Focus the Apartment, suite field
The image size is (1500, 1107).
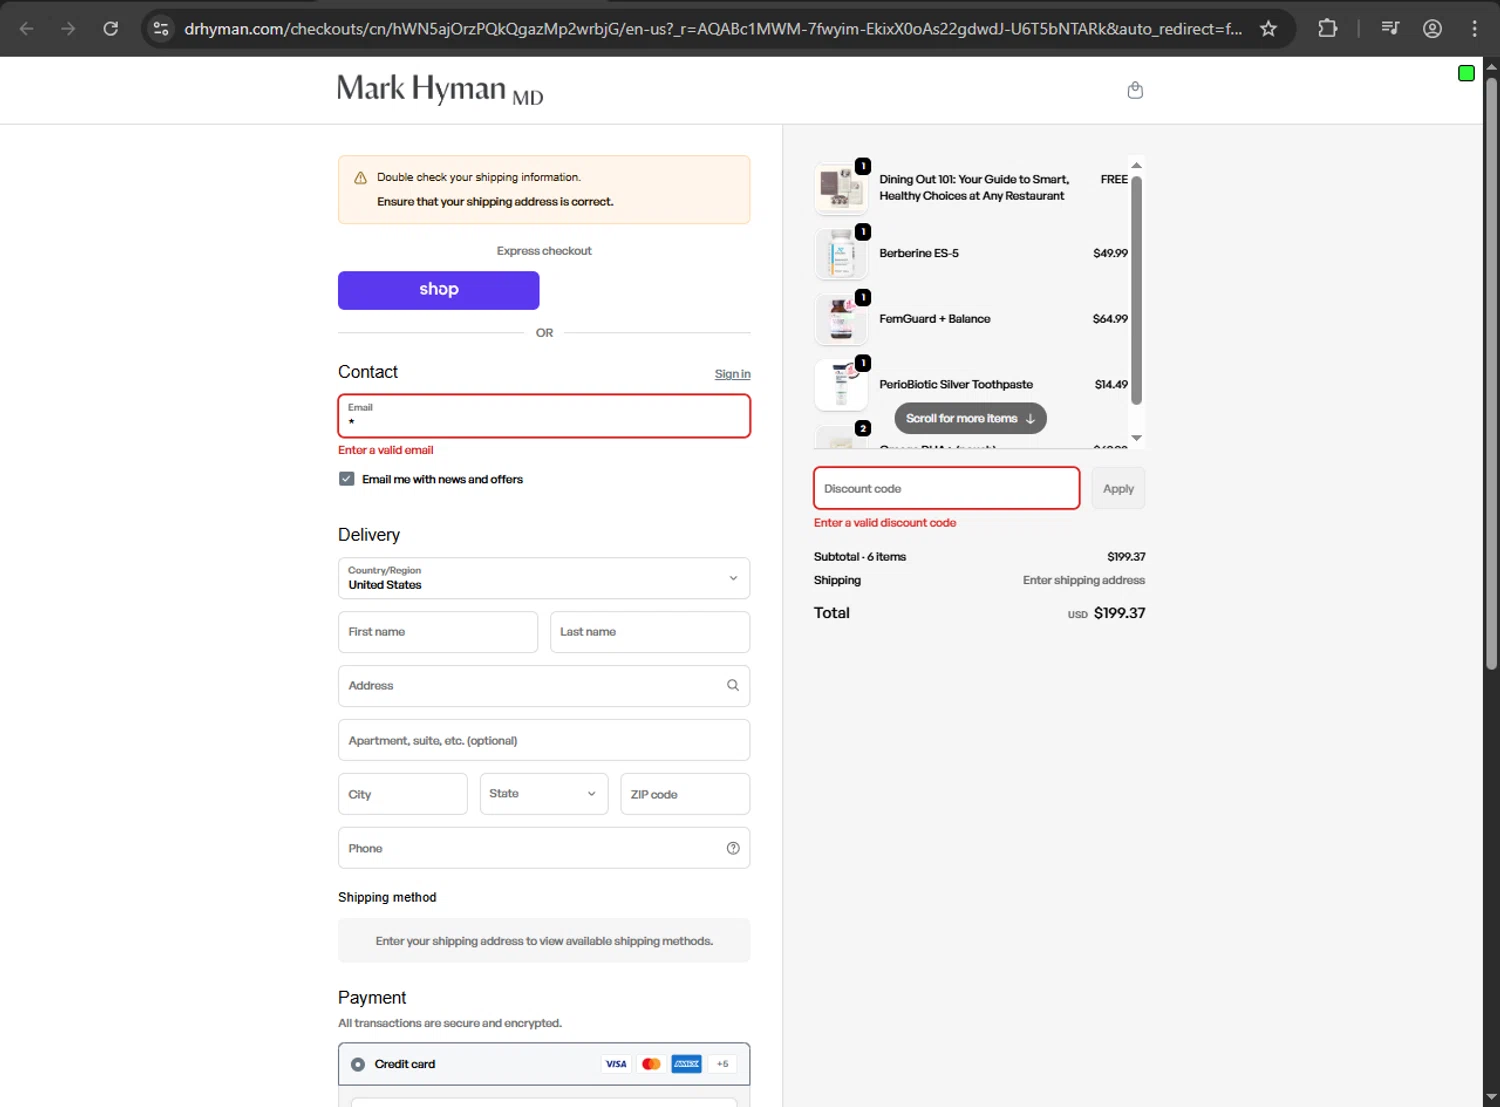(x=544, y=740)
